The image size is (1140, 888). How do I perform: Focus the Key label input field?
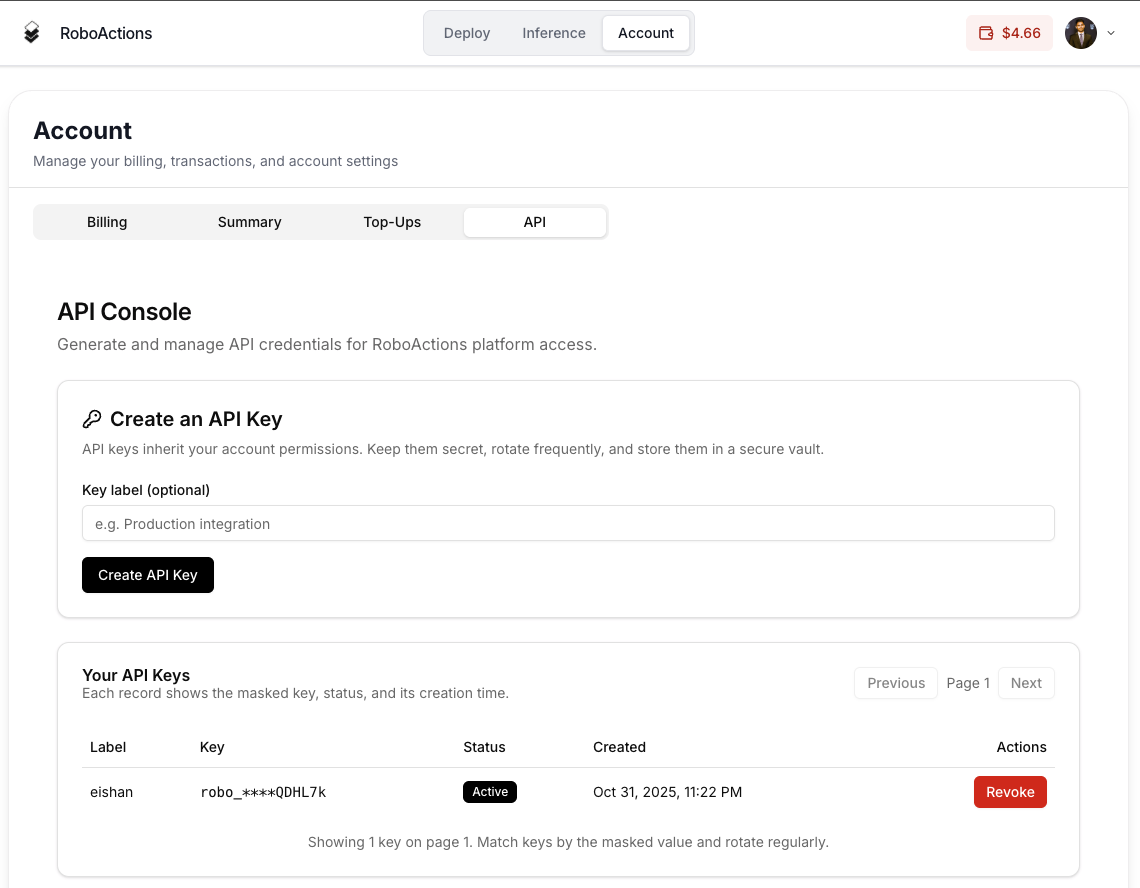click(x=568, y=524)
